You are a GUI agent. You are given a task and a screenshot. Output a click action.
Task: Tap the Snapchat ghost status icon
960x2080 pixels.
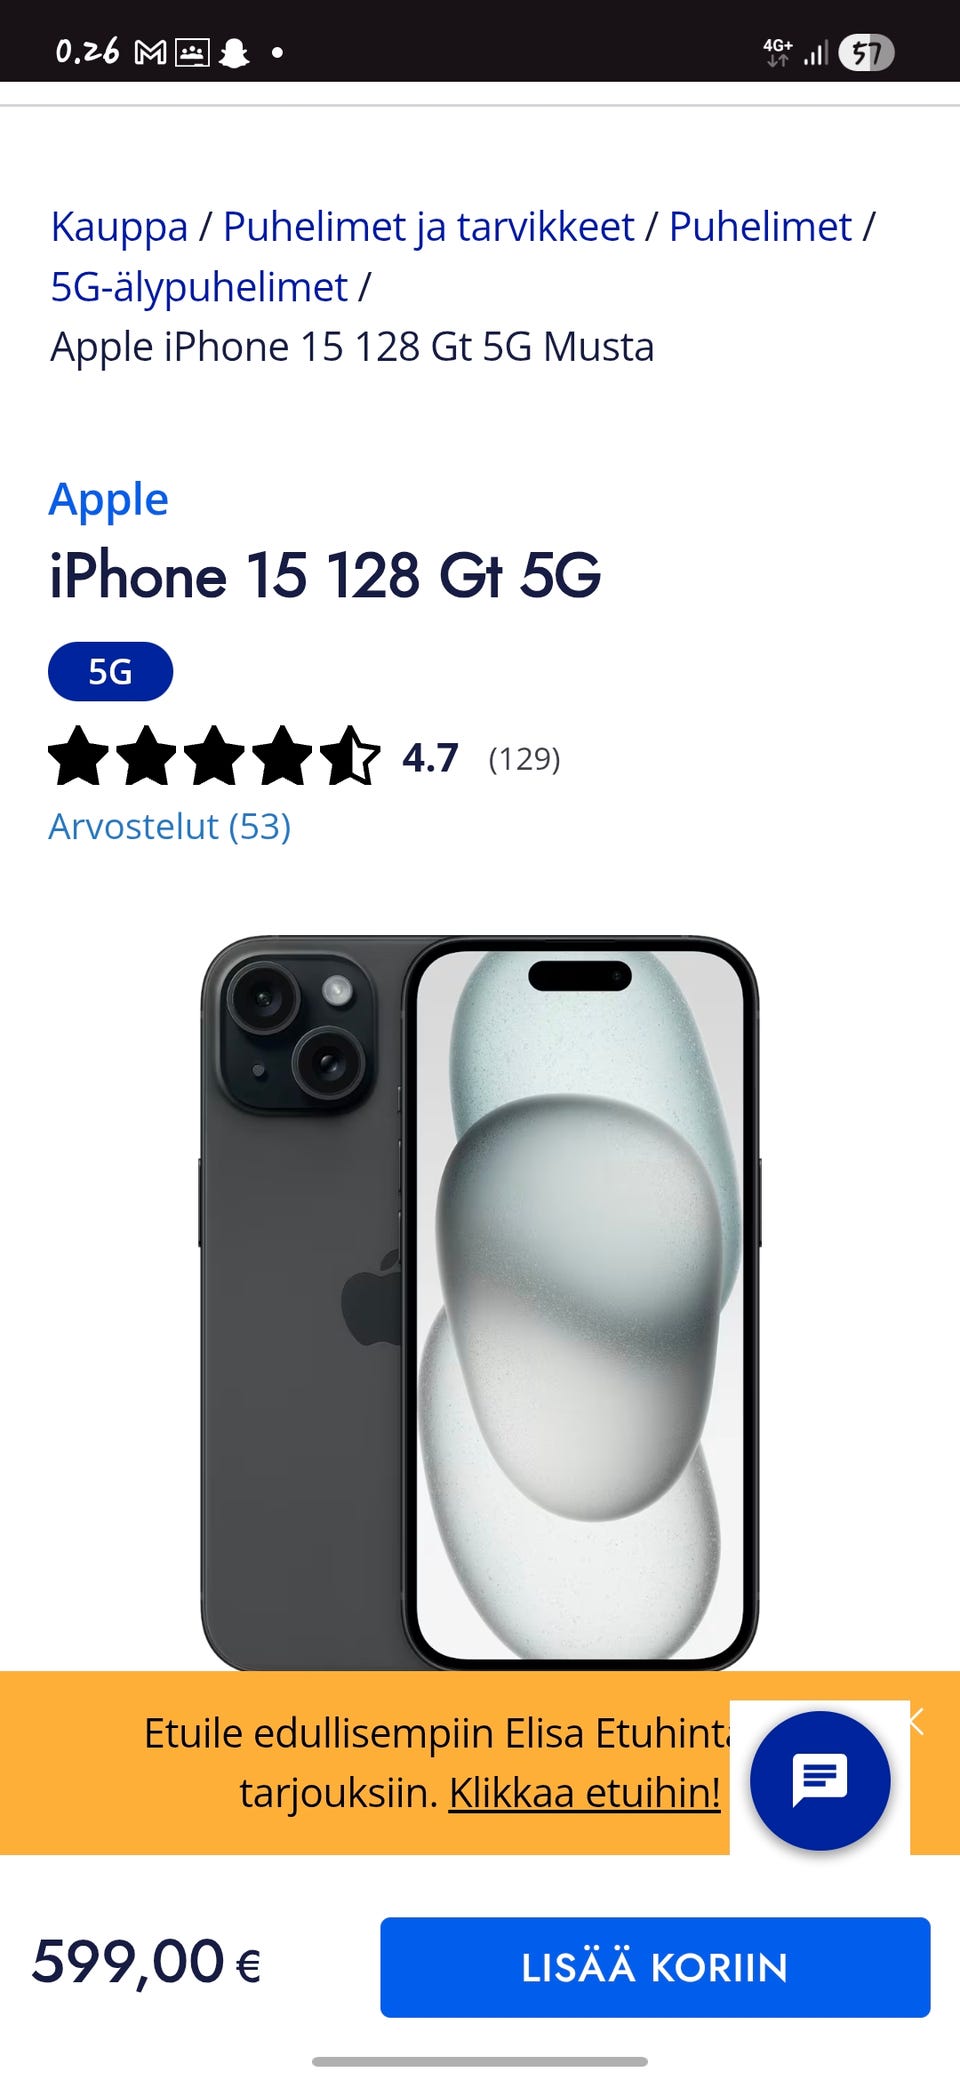(234, 52)
